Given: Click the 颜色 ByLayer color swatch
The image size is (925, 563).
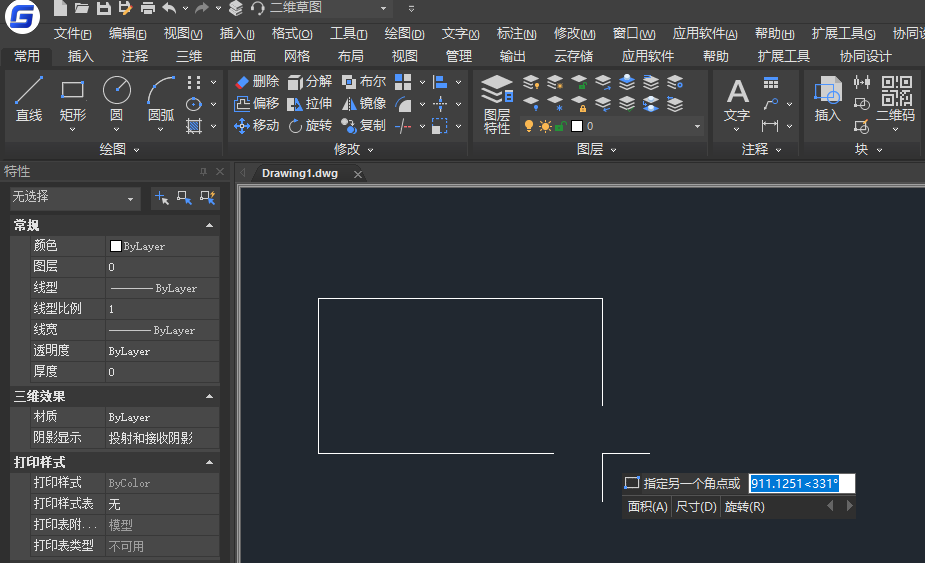Looking at the screenshot, I should click(x=116, y=246).
